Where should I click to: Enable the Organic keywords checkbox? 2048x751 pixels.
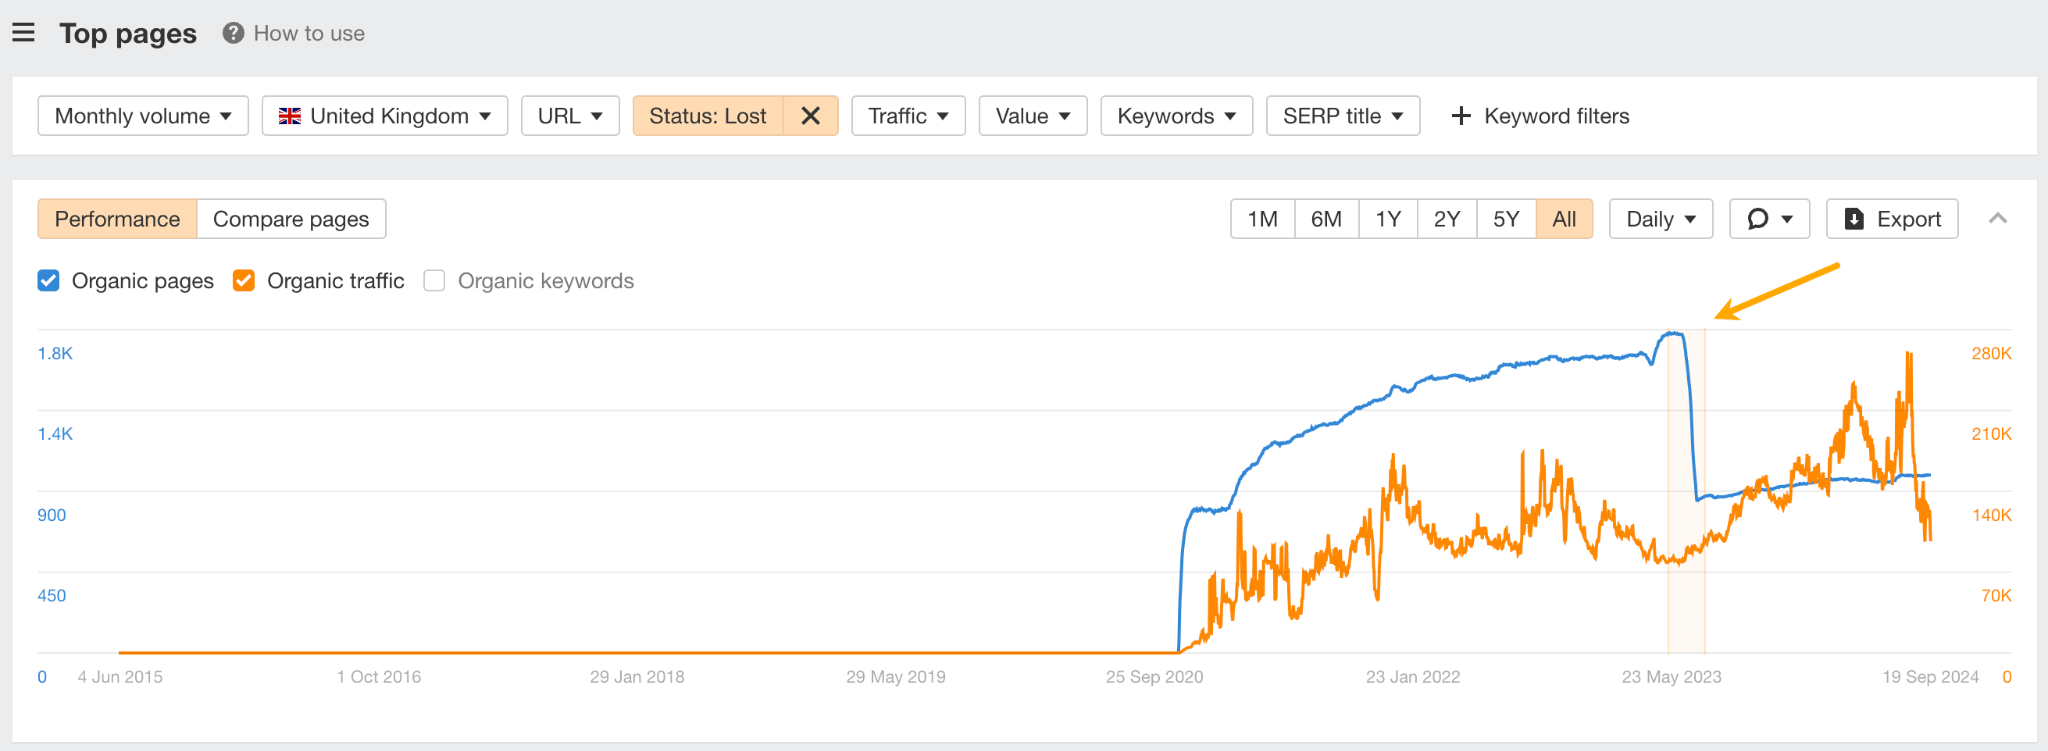point(434,281)
